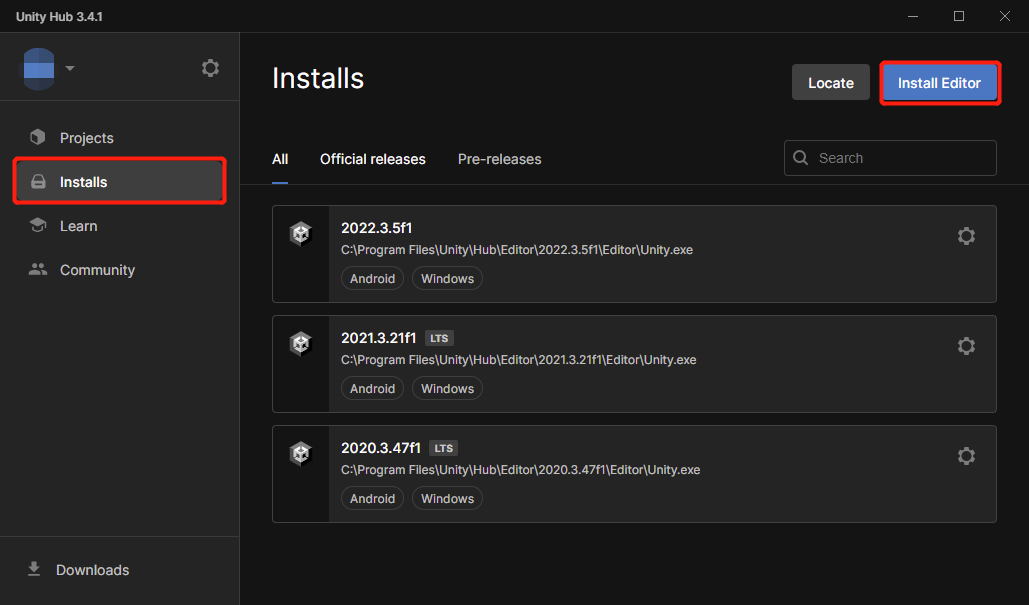
Task: Click version text 2022.3.5f1
Action: (x=377, y=228)
